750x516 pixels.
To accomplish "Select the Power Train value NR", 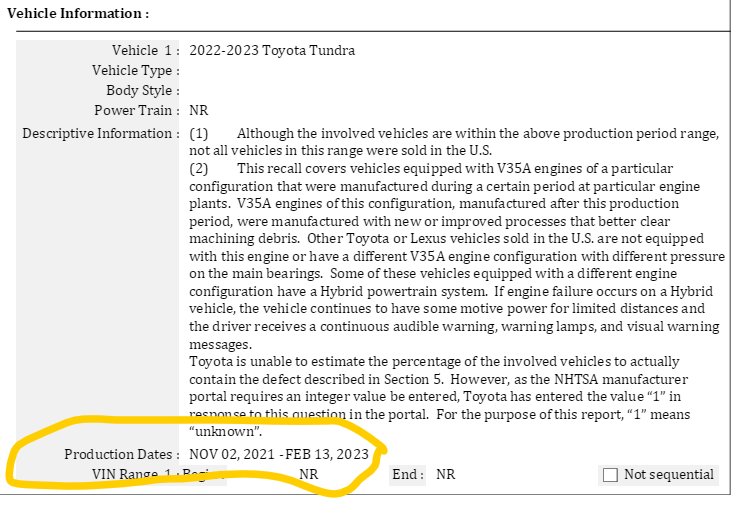I will (x=199, y=110).
